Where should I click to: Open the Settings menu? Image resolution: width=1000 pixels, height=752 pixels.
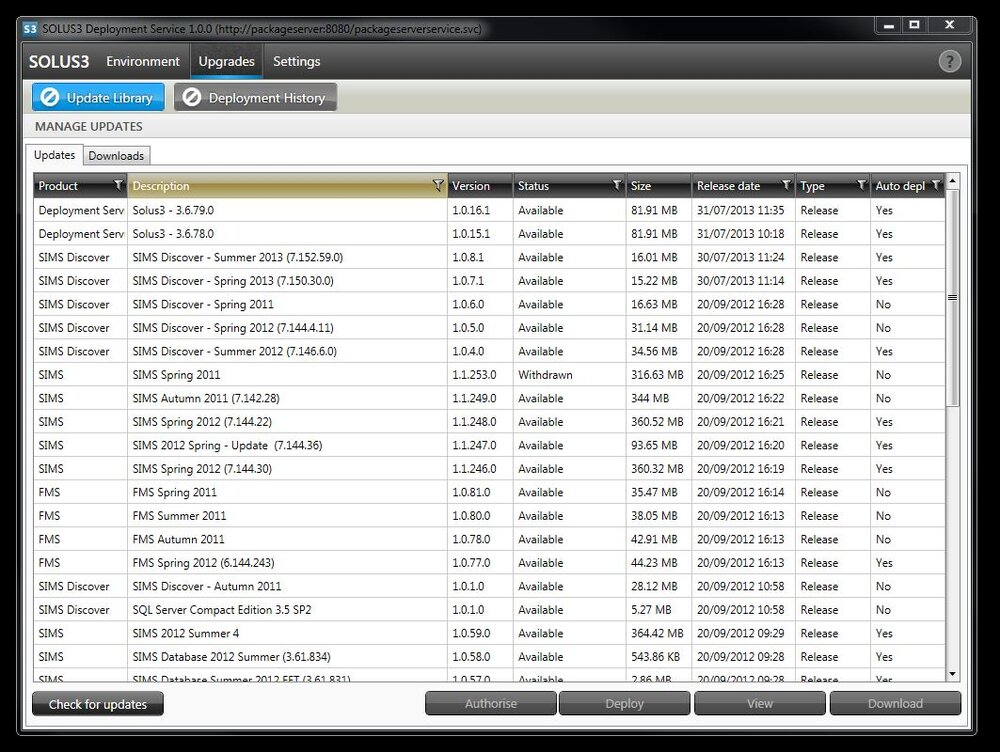pyautogui.click(x=297, y=61)
